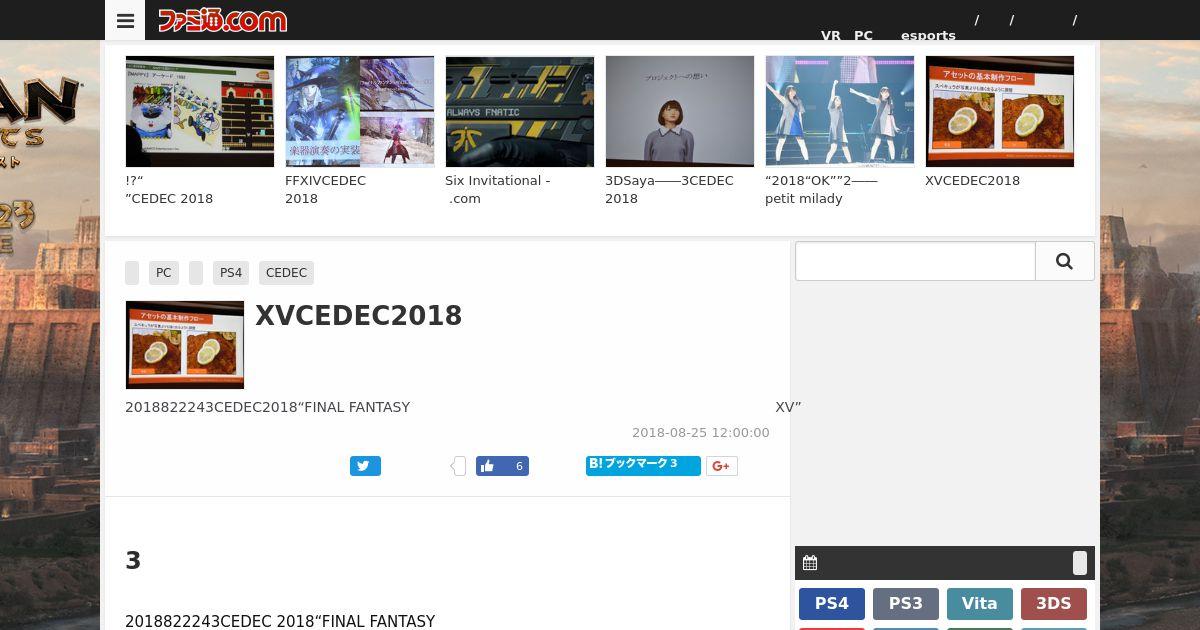Open the article headline 'XVCEDEC2018'

tap(359, 316)
